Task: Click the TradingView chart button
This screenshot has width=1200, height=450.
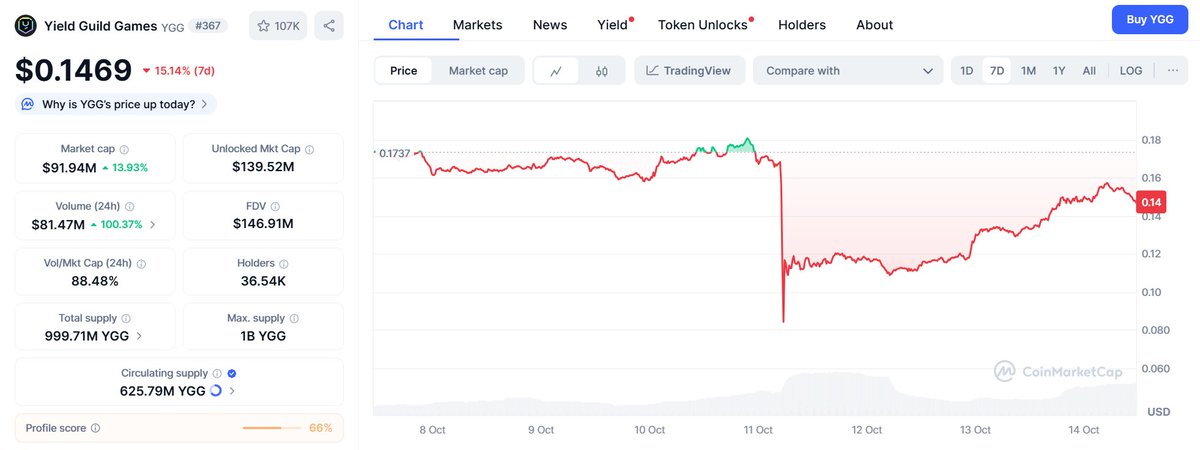Action: point(689,71)
